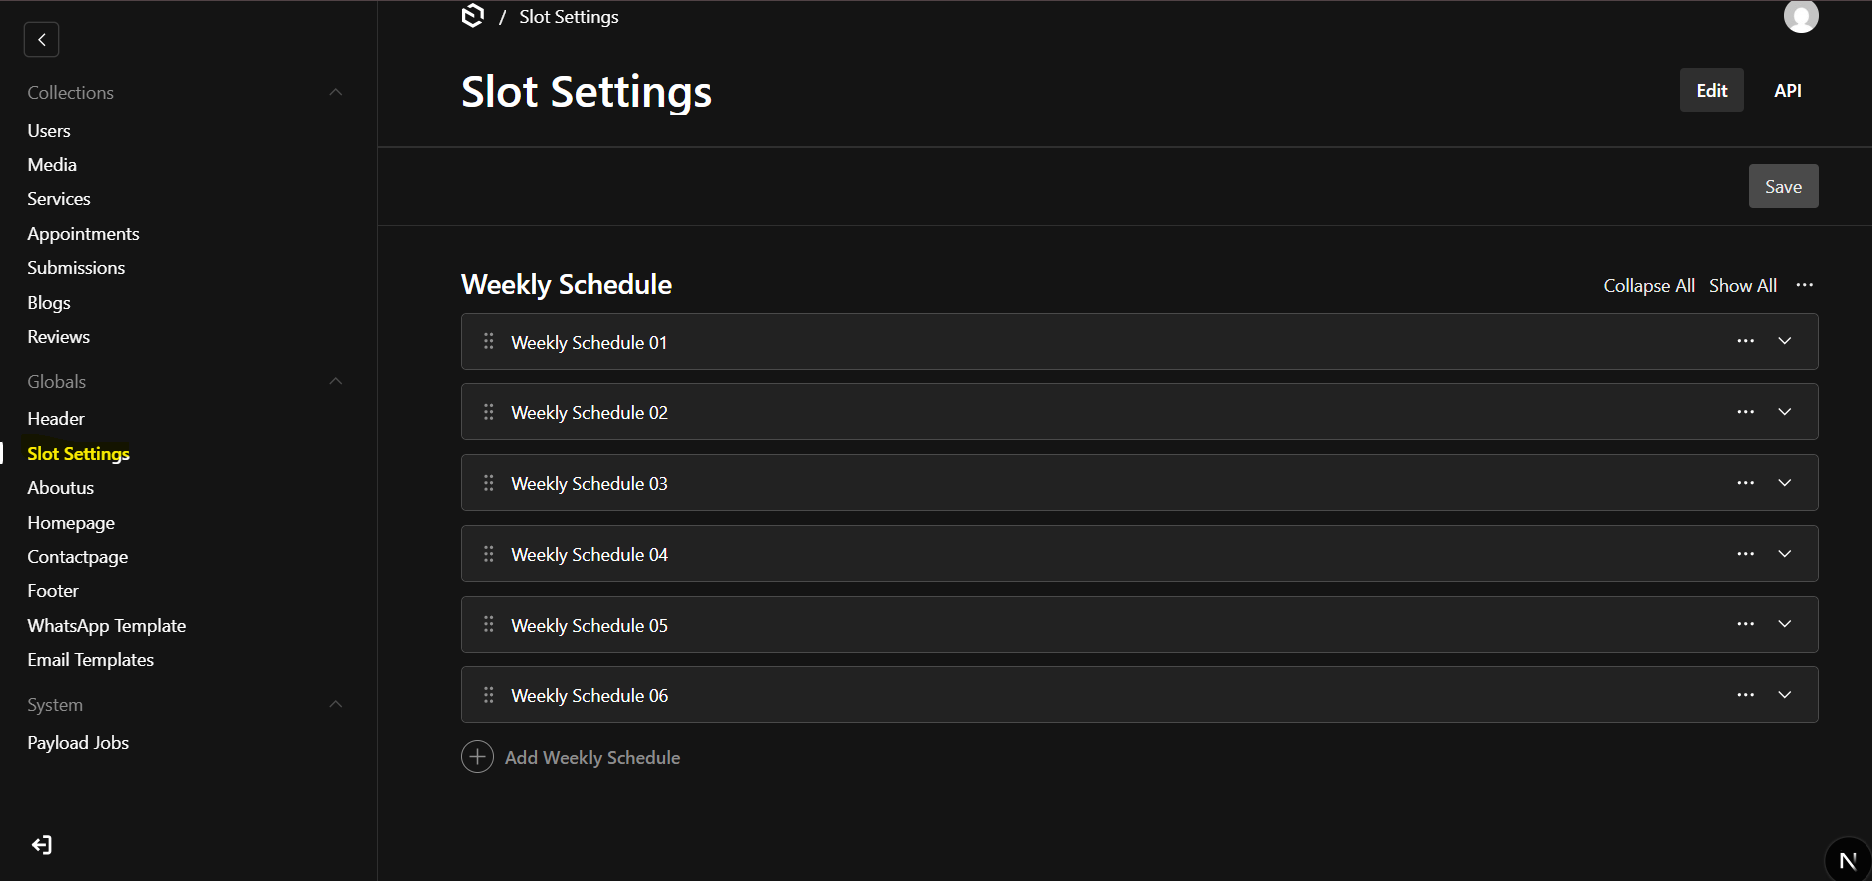
Task: Click the Collapse All link
Action: click(1648, 285)
